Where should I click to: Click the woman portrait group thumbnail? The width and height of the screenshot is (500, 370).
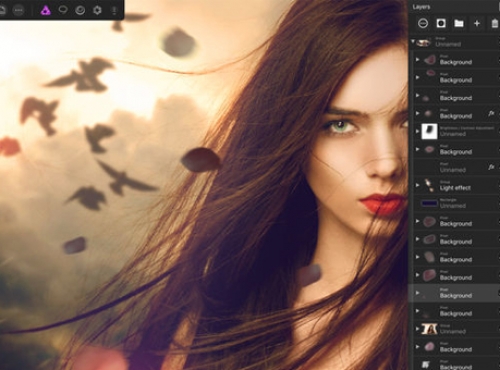point(429,329)
